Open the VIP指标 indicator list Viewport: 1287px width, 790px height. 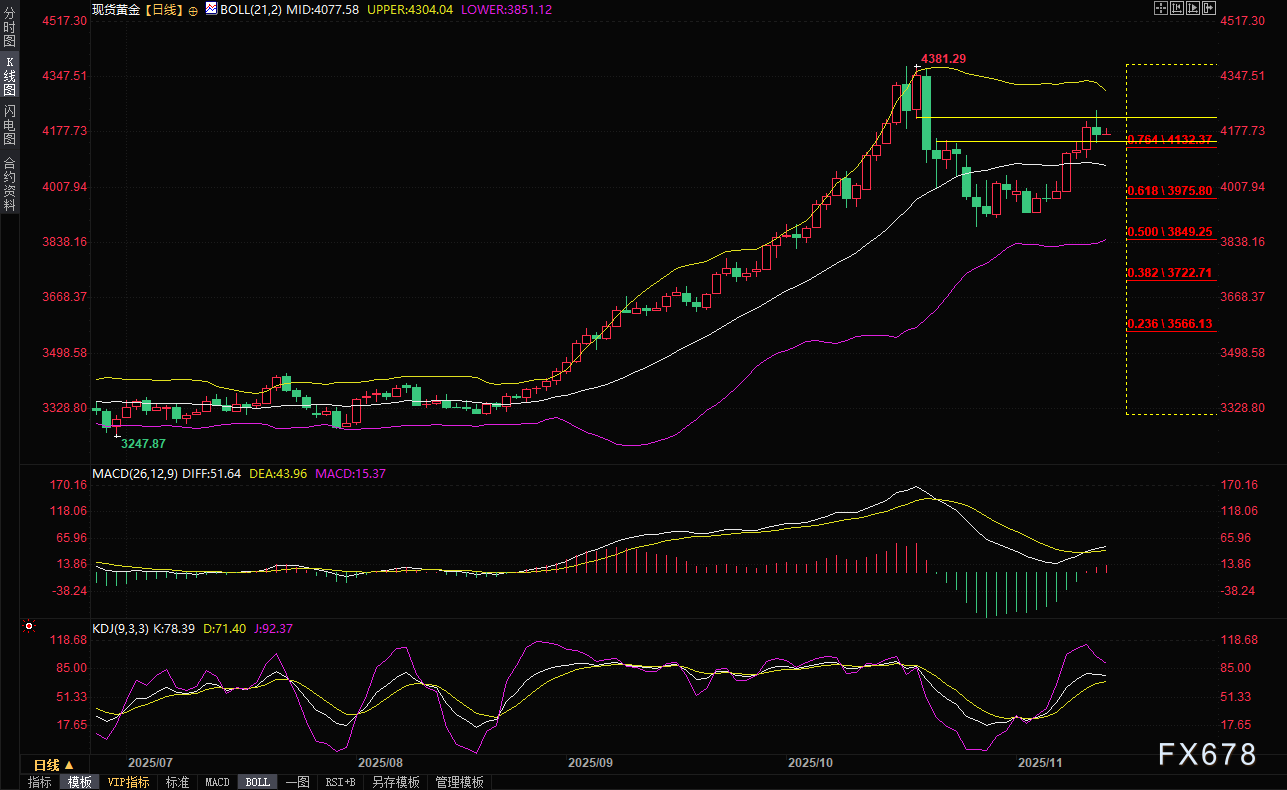tap(129, 782)
